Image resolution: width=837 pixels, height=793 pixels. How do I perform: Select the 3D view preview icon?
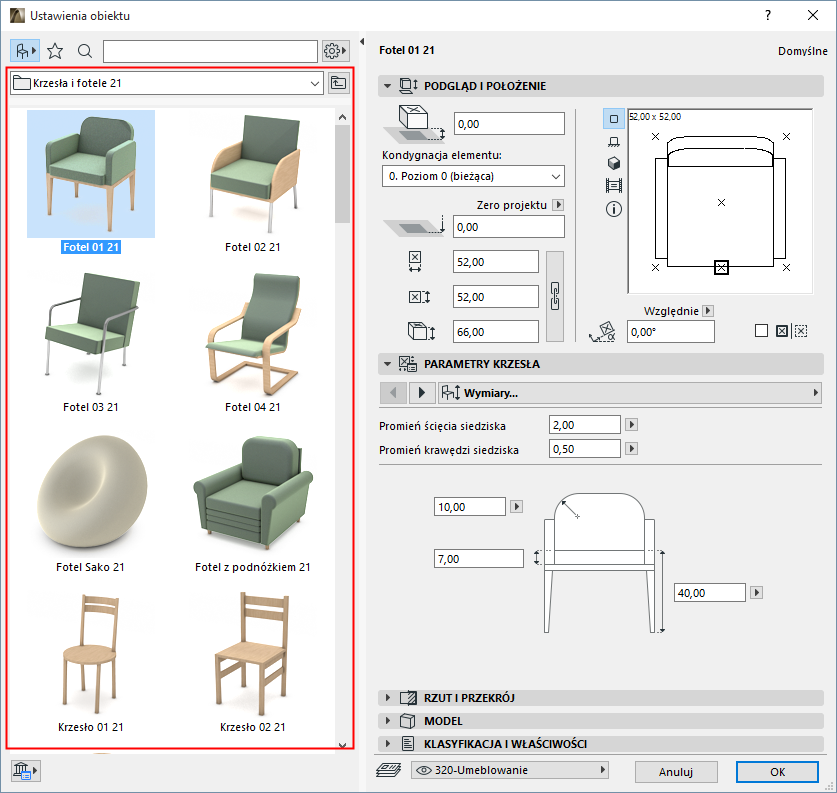coord(614,163)
